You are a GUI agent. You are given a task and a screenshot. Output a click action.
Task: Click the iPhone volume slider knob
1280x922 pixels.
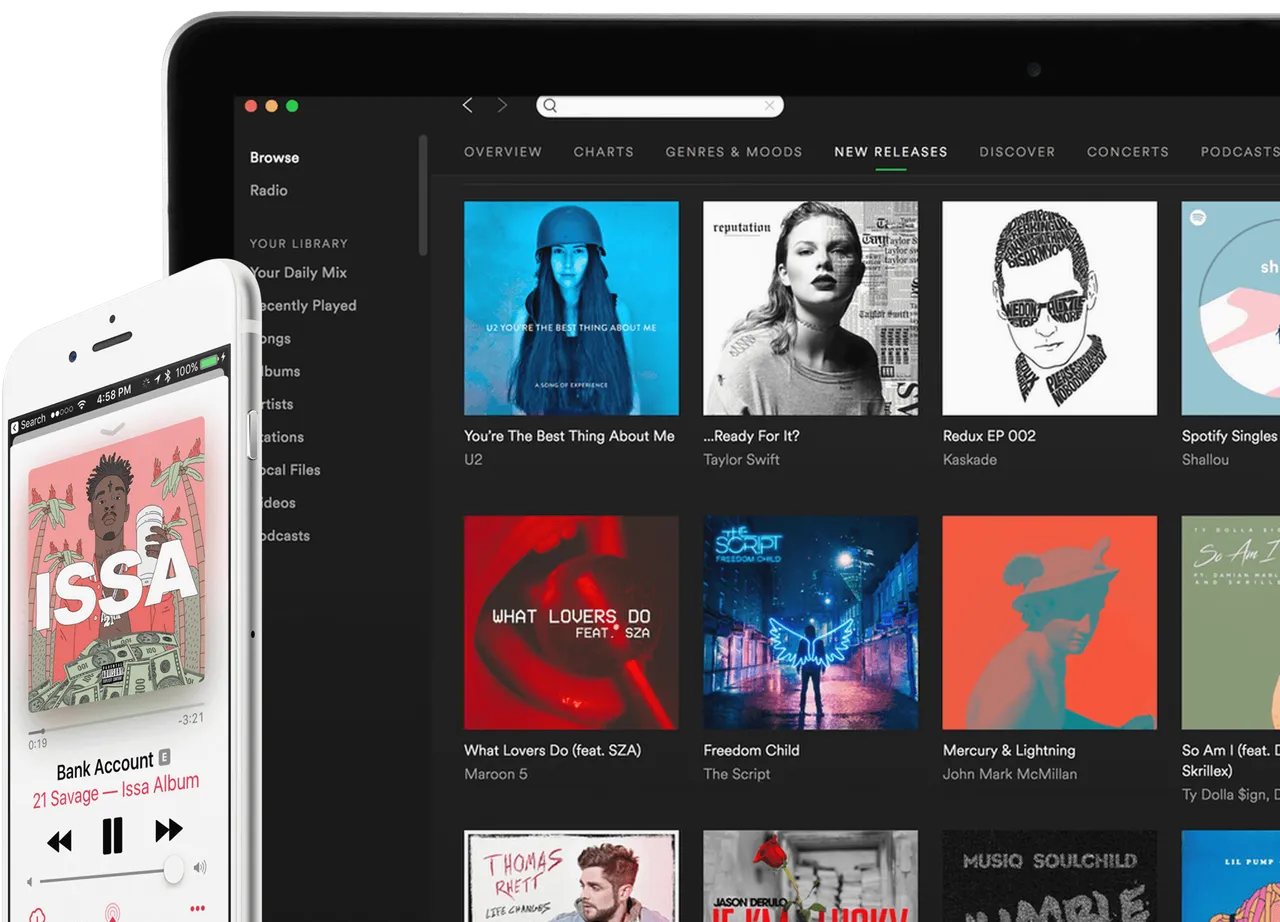tap(174, 869)
